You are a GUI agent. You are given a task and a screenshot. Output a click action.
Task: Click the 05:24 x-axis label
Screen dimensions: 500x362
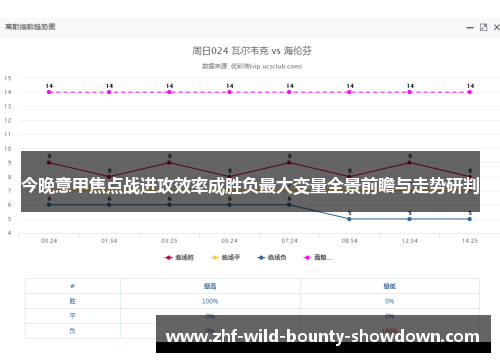tap(229, 241)
